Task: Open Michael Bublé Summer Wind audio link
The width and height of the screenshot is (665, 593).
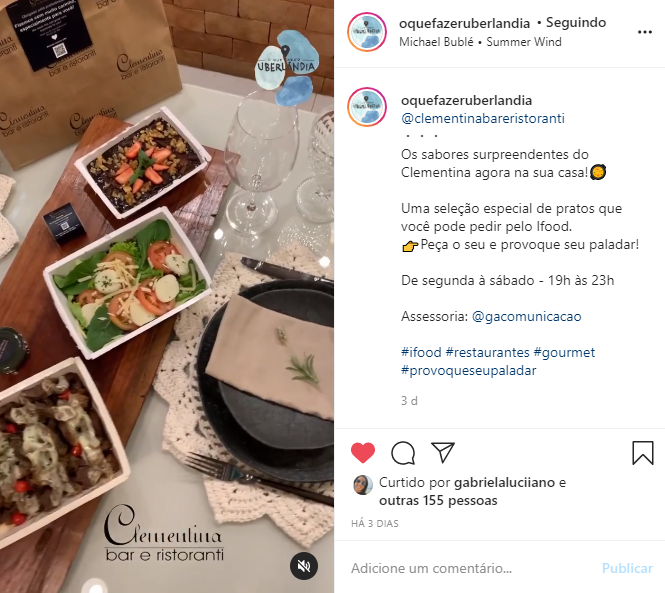Action: 480,42
